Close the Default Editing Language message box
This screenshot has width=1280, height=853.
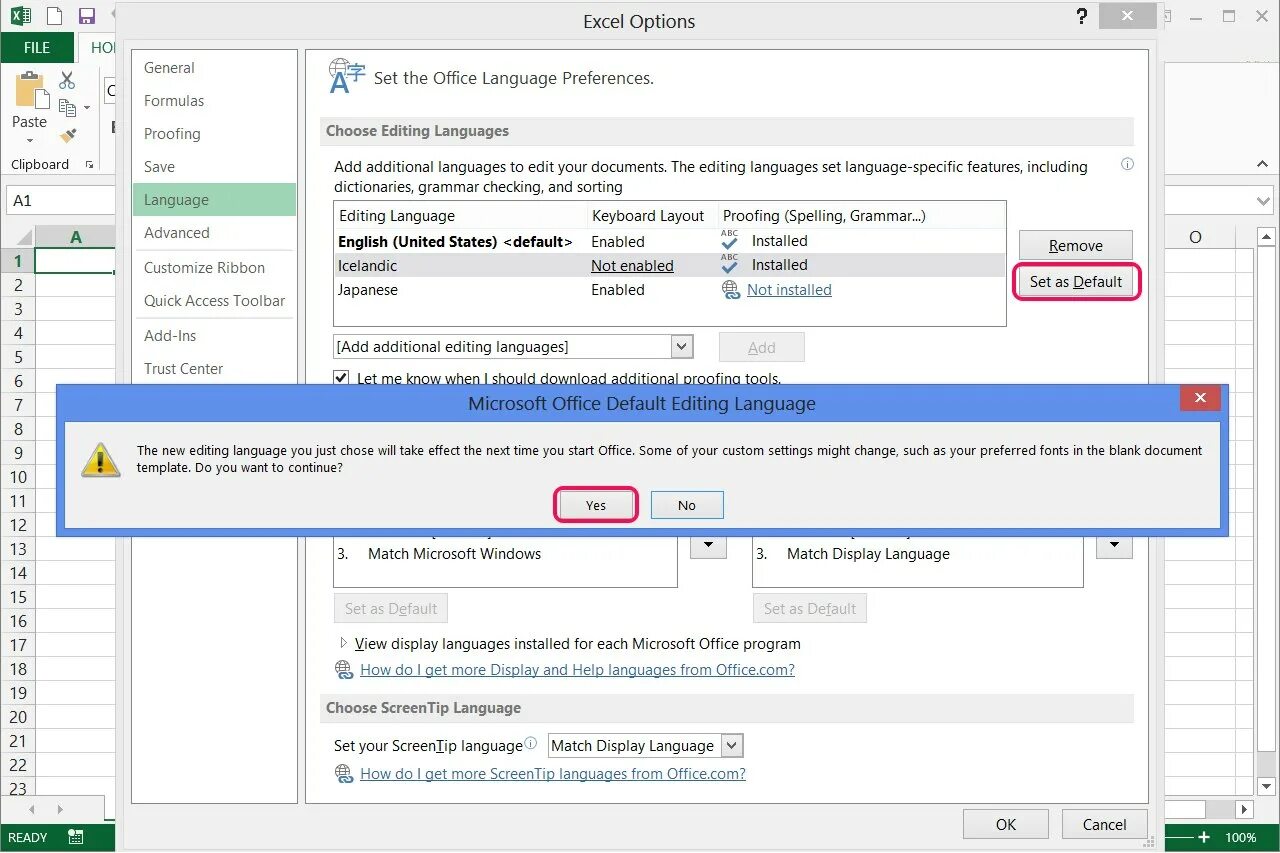pos(1200,398)
